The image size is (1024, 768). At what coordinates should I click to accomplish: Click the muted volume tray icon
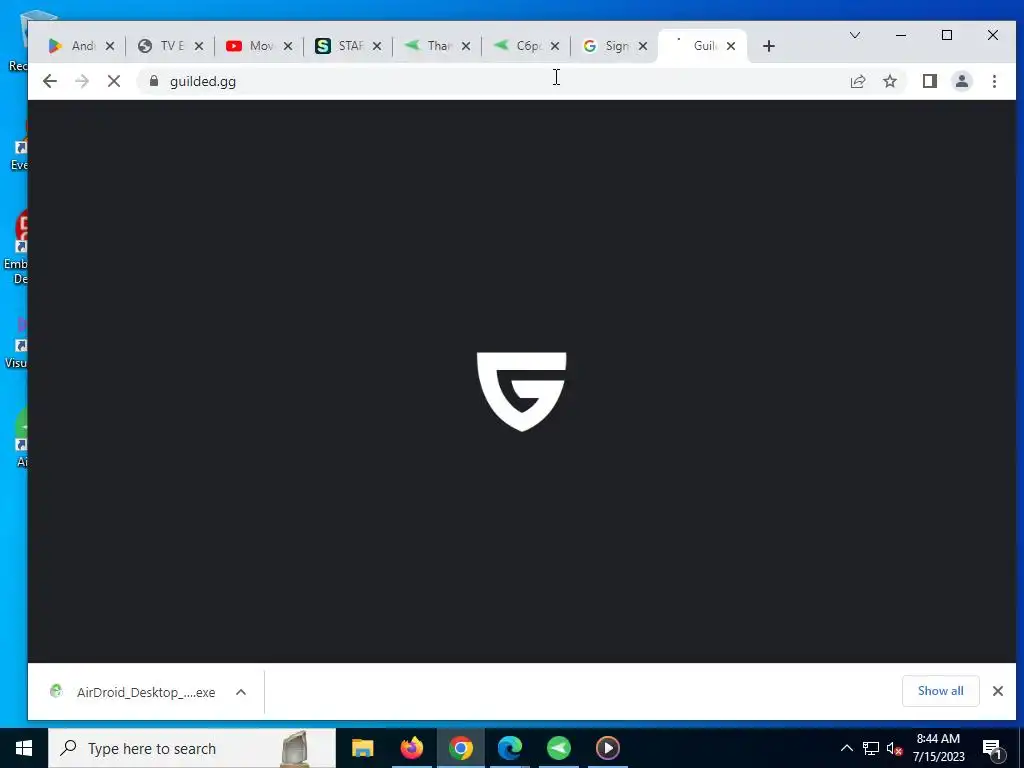pos(895,748)
